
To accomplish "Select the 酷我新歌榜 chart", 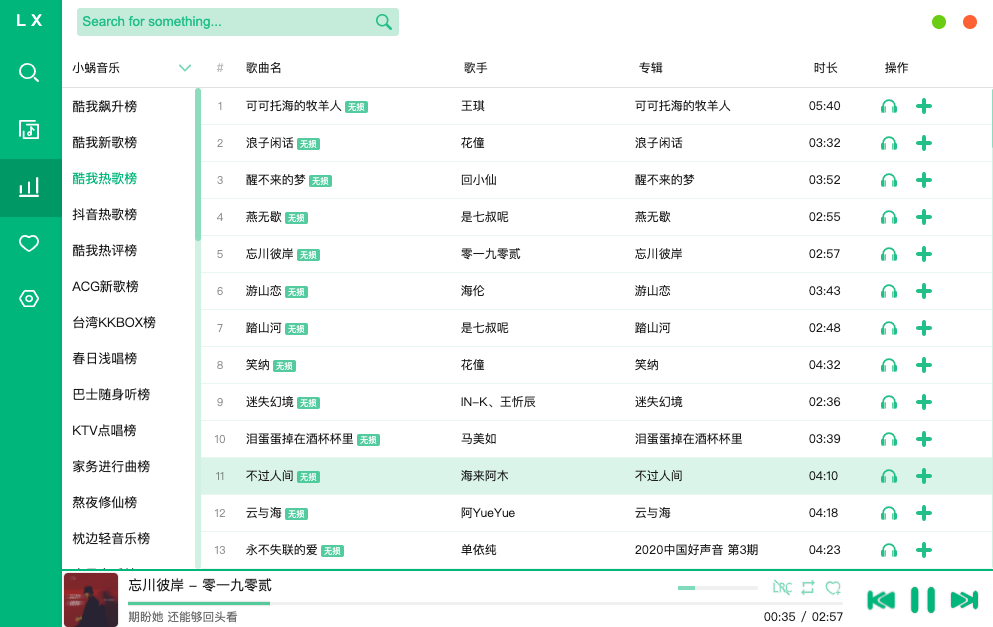I will tap(104, 142).
